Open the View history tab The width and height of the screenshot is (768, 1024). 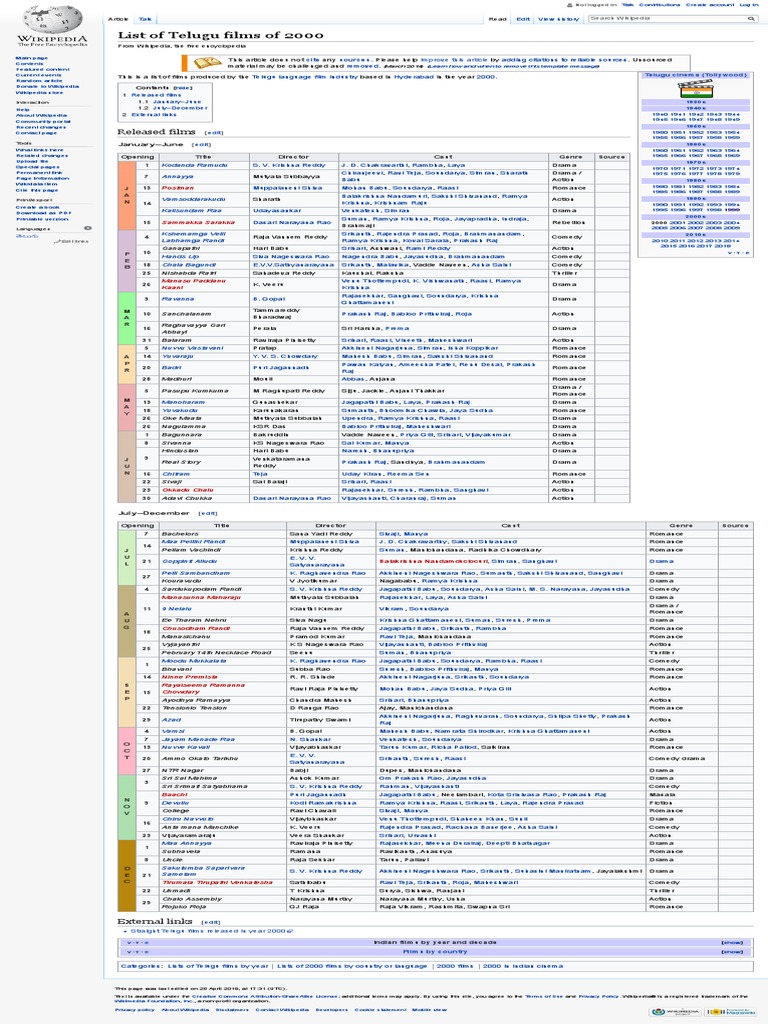[x=558, y=19]
